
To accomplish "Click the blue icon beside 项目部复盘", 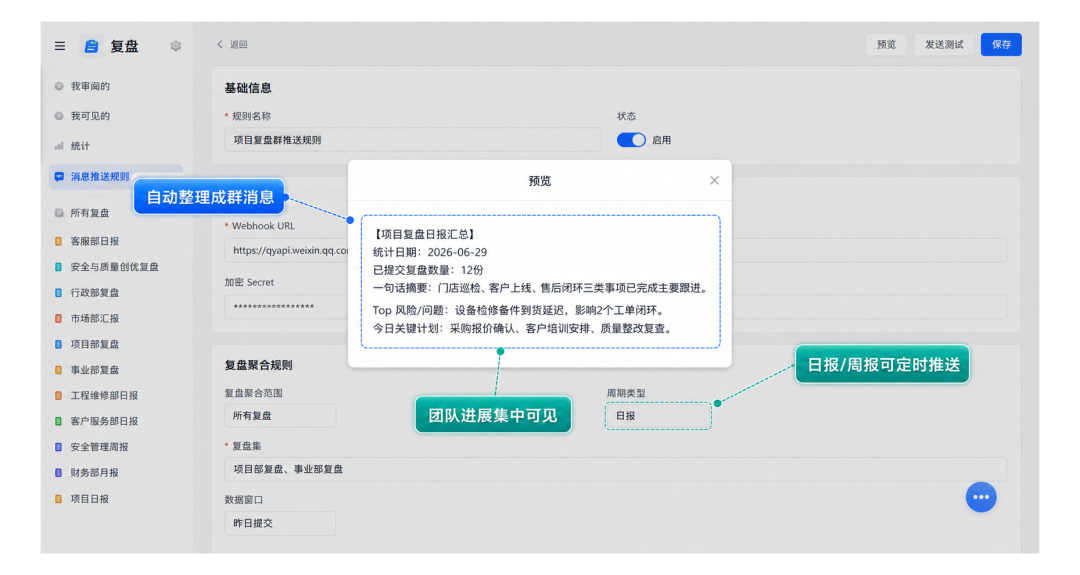I will tap(59, 344).
